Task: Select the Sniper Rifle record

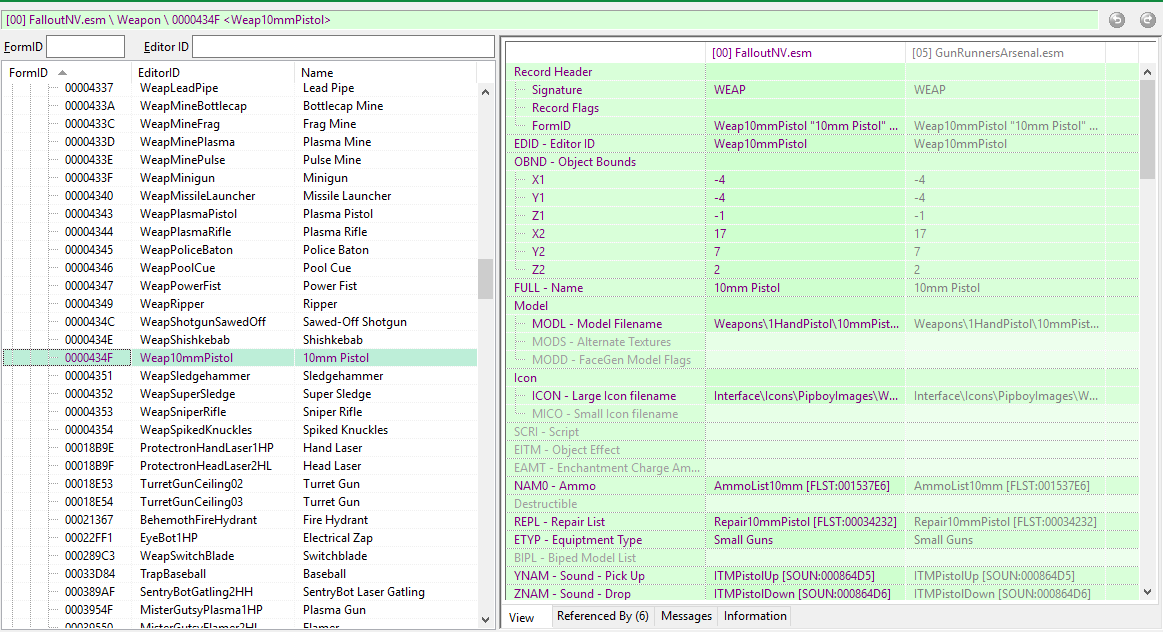Action: pos(240,412)
